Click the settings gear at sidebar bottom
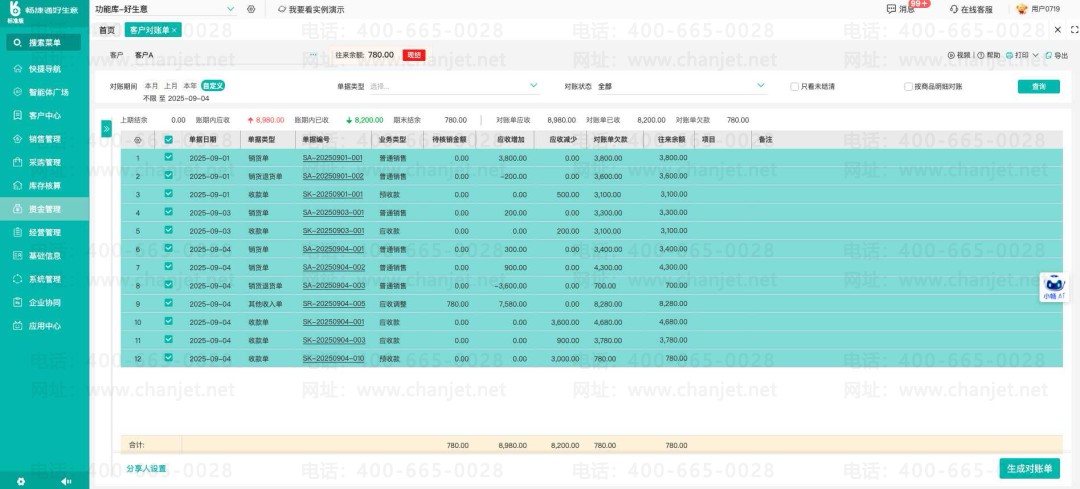This screenshot has height=489, width=1080. (21, 481)
